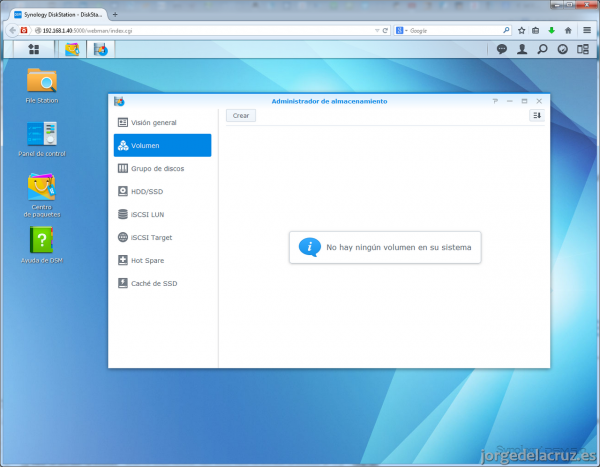The width and height of the screenshot is (600, 467).
Task: Reload the page with refresh icon
Action: click(385, 31)
